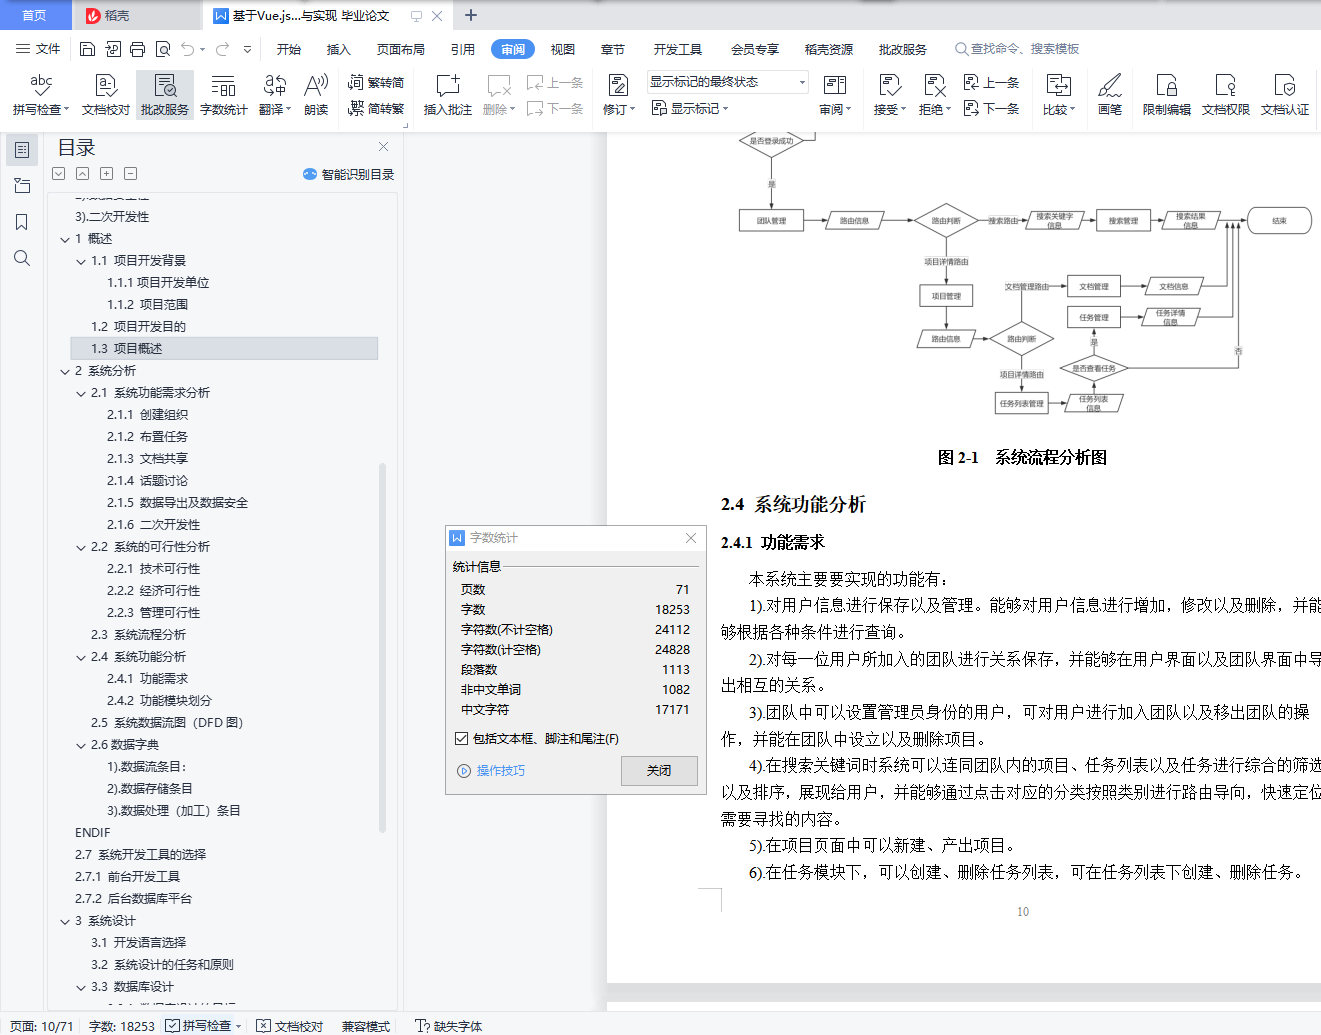1321x1035 pixels.
Task: Click the 朗读 read aloud icon
Action: [x=316, y=86]
